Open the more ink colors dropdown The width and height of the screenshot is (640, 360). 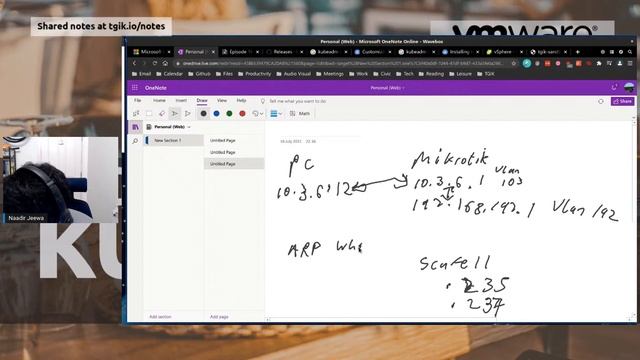click(258, 113)
